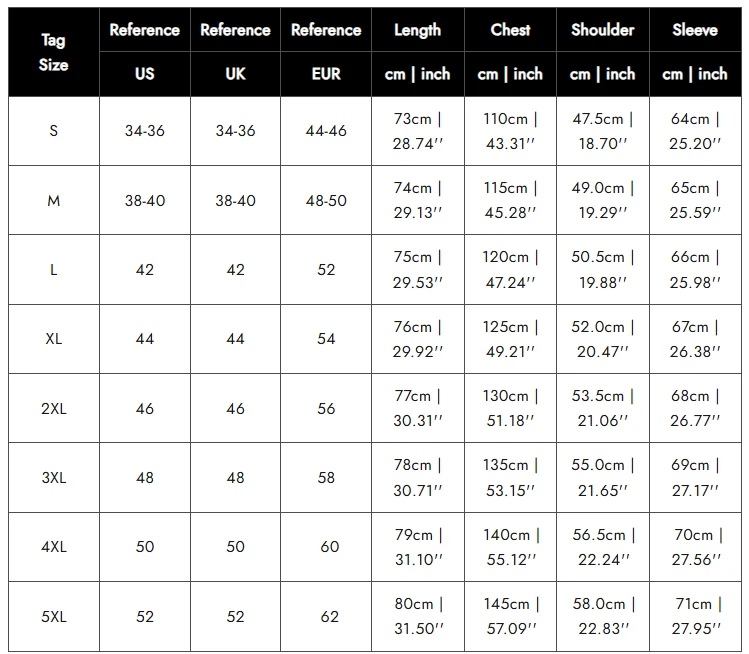749x654 pixels.
Task: Select the UK subheader cell
Action: click(235, 74)
